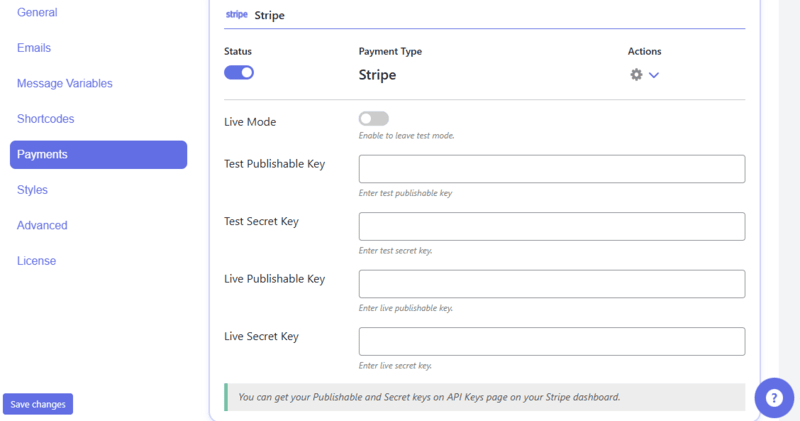Disable the Stripe Status toggle
This screenshot has height=421, width=800.
239,72
